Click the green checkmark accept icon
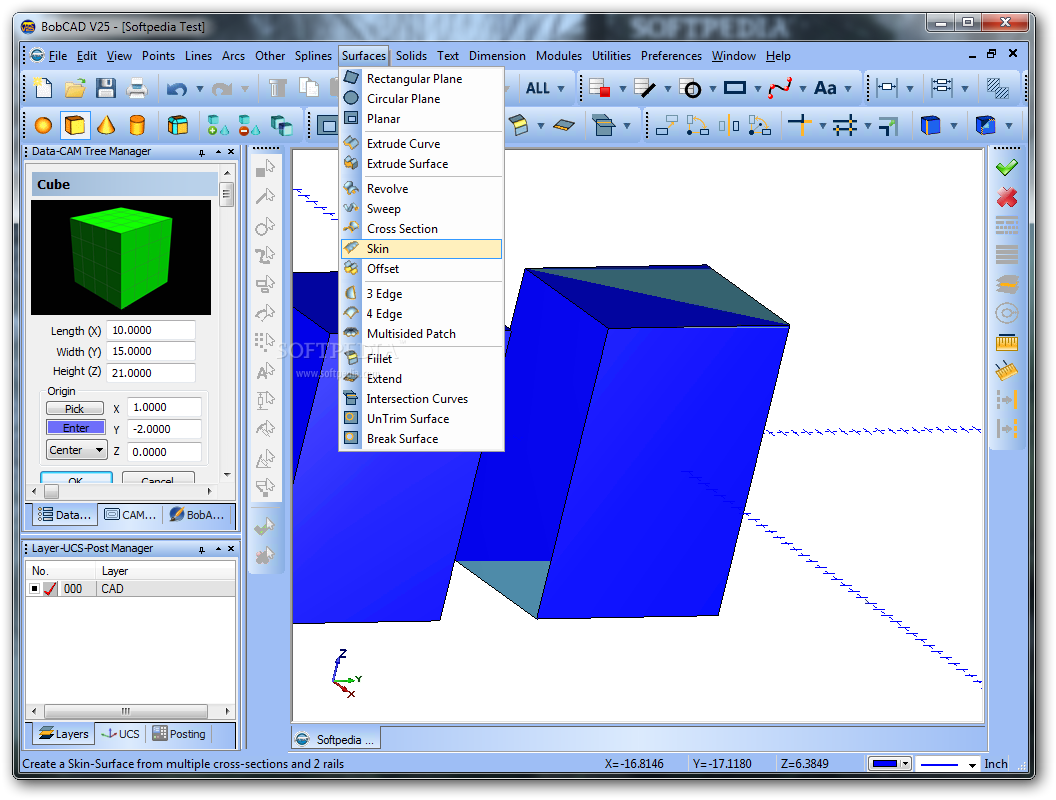 pos(1007,167)
